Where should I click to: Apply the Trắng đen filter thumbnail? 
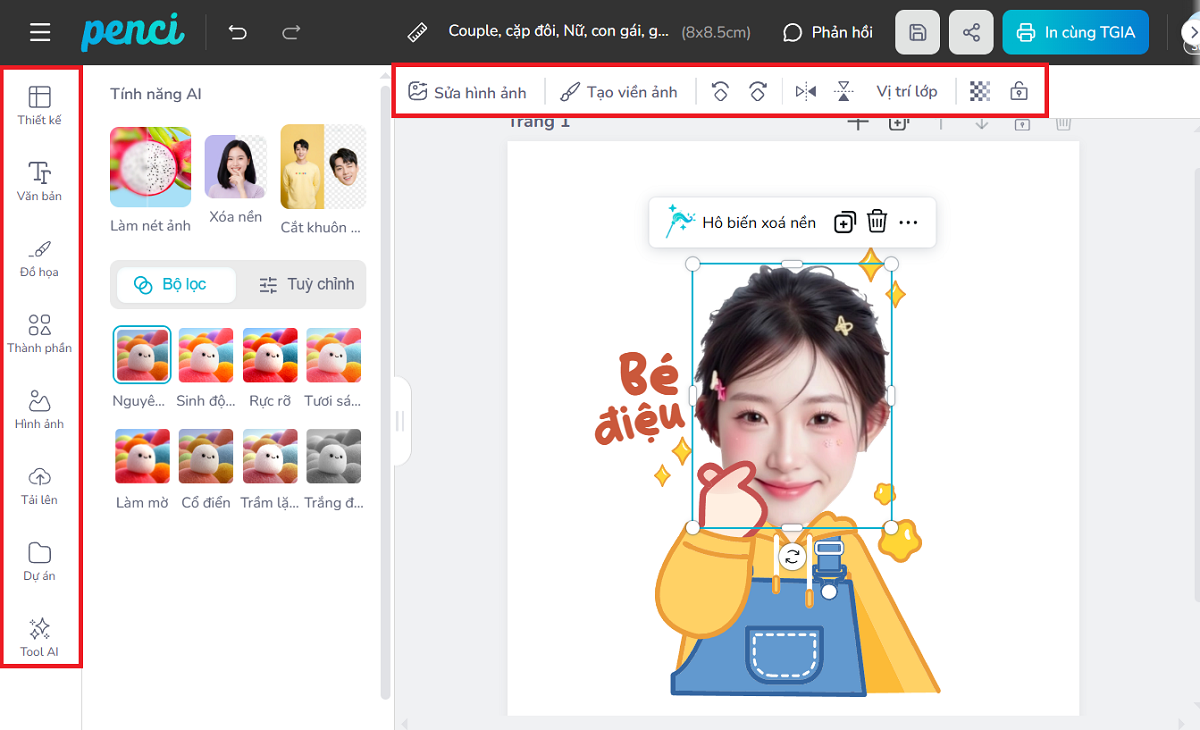333,457
